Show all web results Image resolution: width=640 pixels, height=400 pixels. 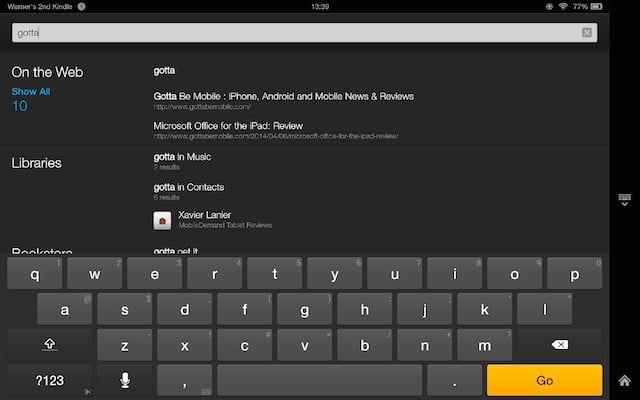pyautogui.click(x=30, y=91)
